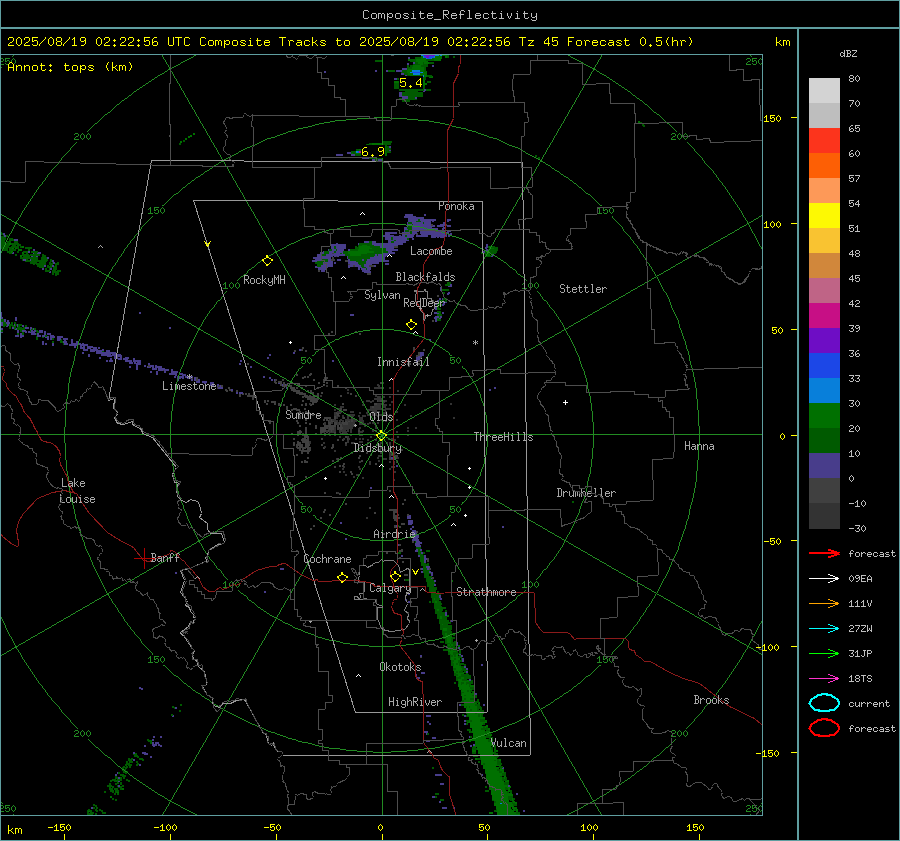Click the ThreeHills town label
Screen dimensions: 900x841
pos(503,437)
